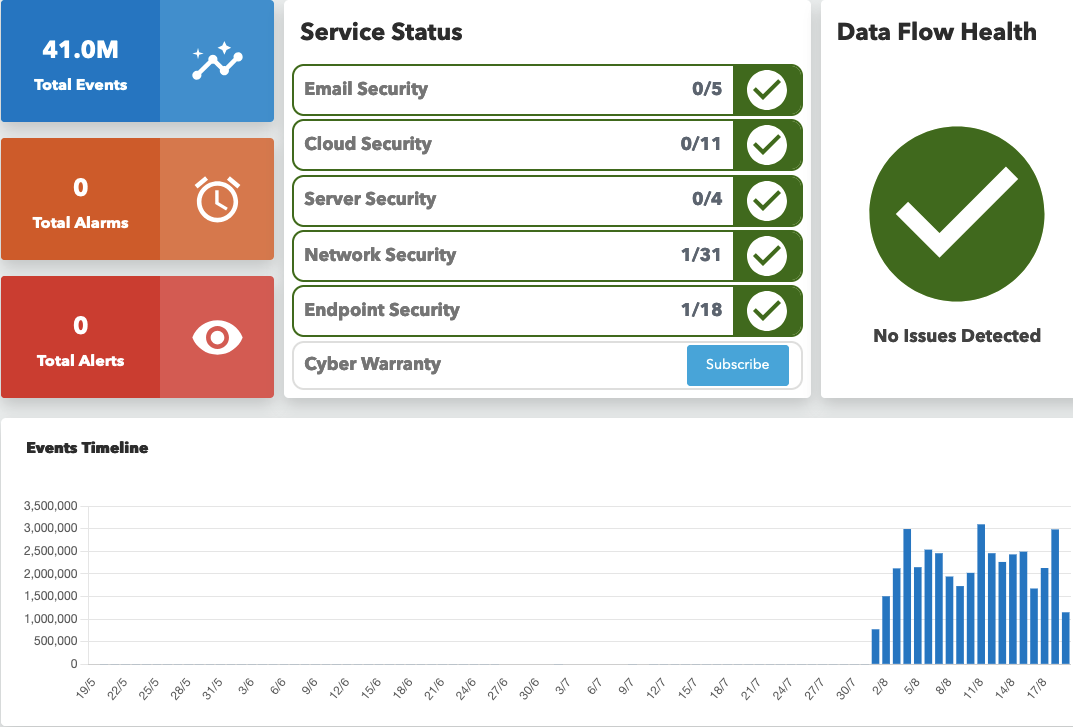The height and width of the screenshot is (727, 1073).
Task: Click the Data Flow Health heading
Action: [x=937, y=31]
